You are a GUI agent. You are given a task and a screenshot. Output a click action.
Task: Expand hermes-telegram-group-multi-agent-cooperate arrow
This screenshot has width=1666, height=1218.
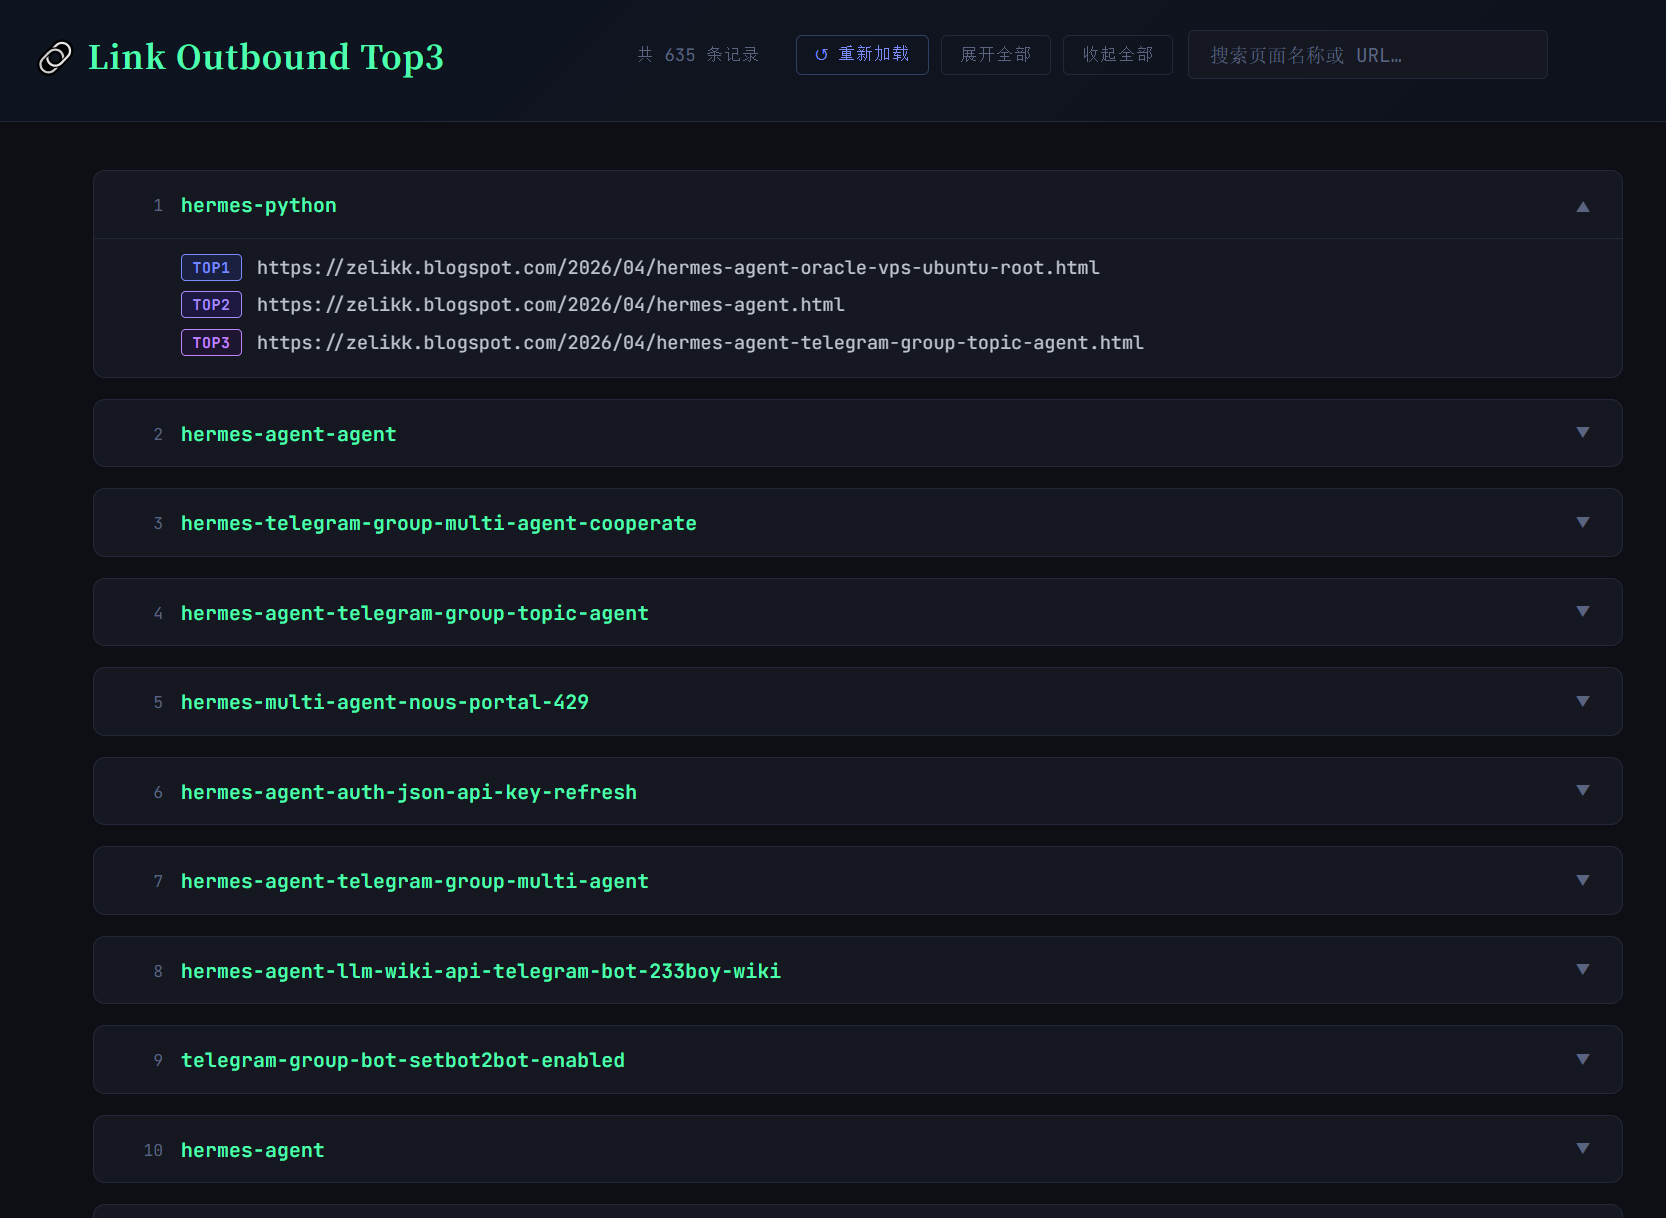1582,523
